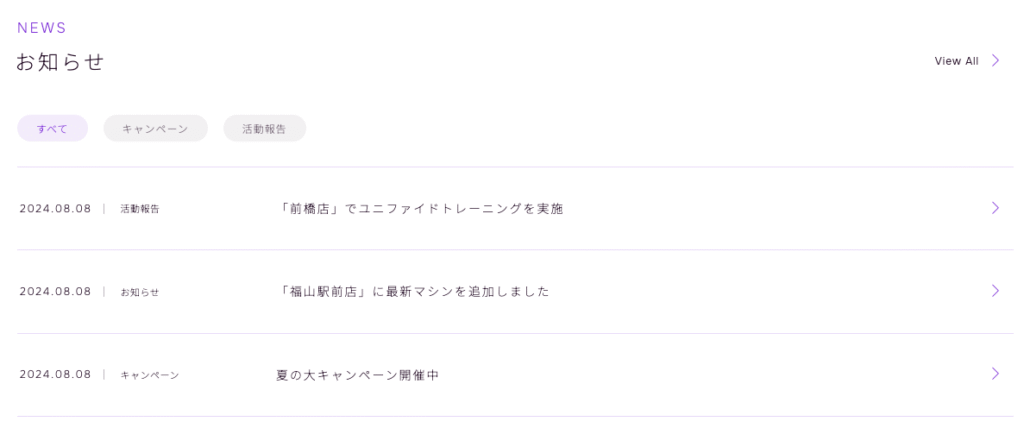
Task: Click the date of the 前橋店 news item
Action: point(55,209)
